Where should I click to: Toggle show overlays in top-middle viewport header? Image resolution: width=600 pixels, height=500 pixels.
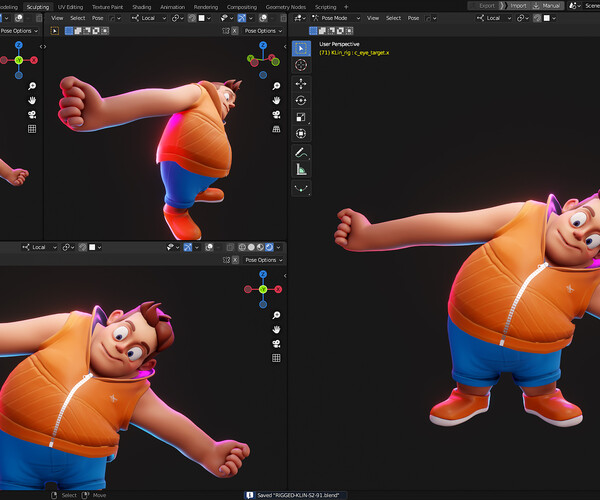(263, 18)
